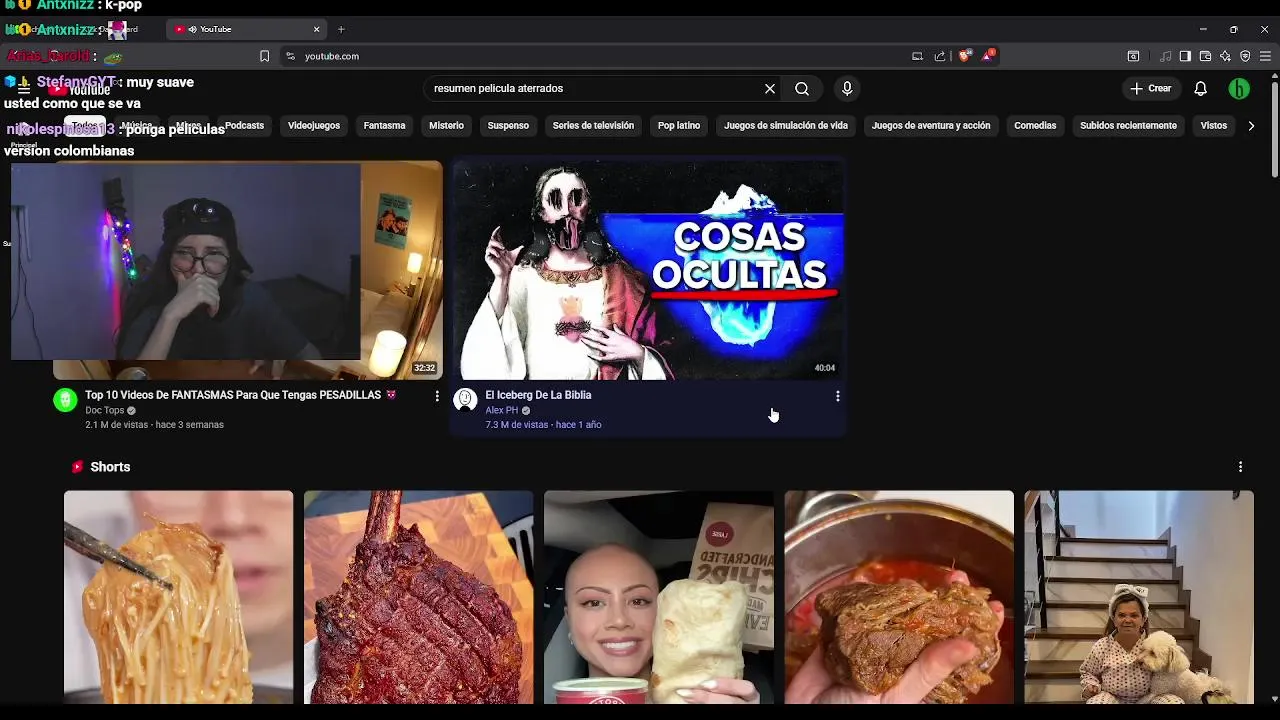Viewport: 1280px width, 720px height.
Task: Open the tab search icon in the toolbar
Action: pos(1133,56)
